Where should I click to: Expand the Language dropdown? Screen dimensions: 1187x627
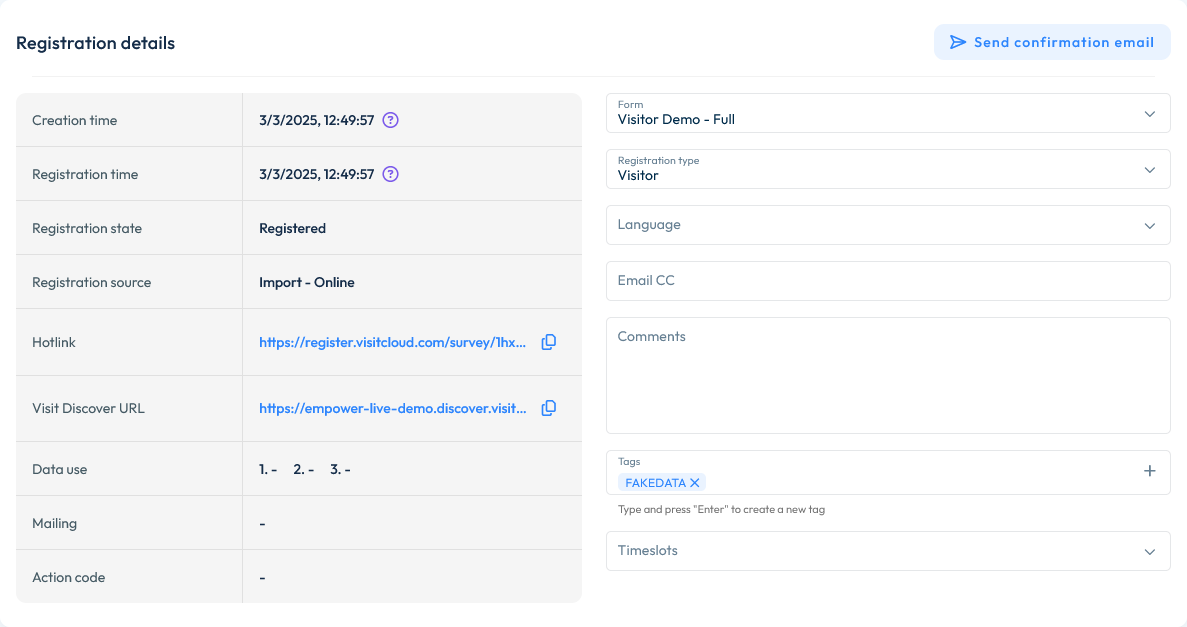pyautogui.click(x=888, y=225)
